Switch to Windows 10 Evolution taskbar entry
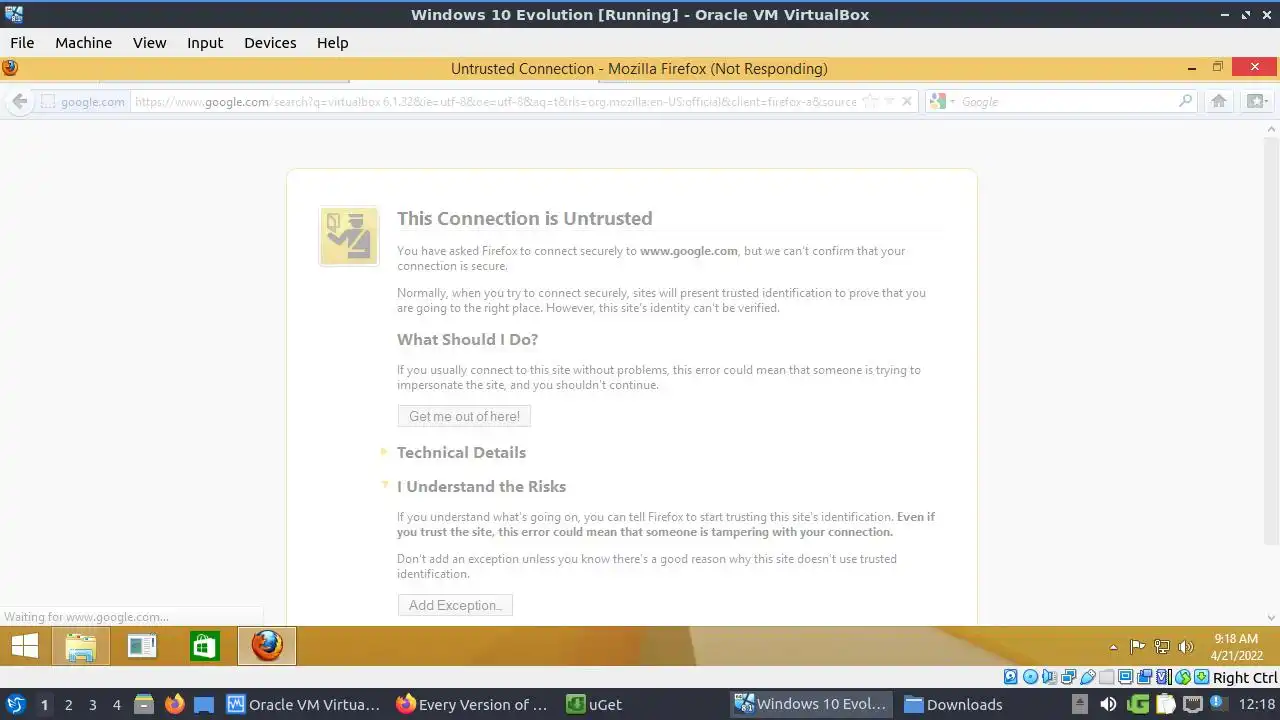Image resolution: width=1280 pixels, height=720 pixels. point(811,705)
